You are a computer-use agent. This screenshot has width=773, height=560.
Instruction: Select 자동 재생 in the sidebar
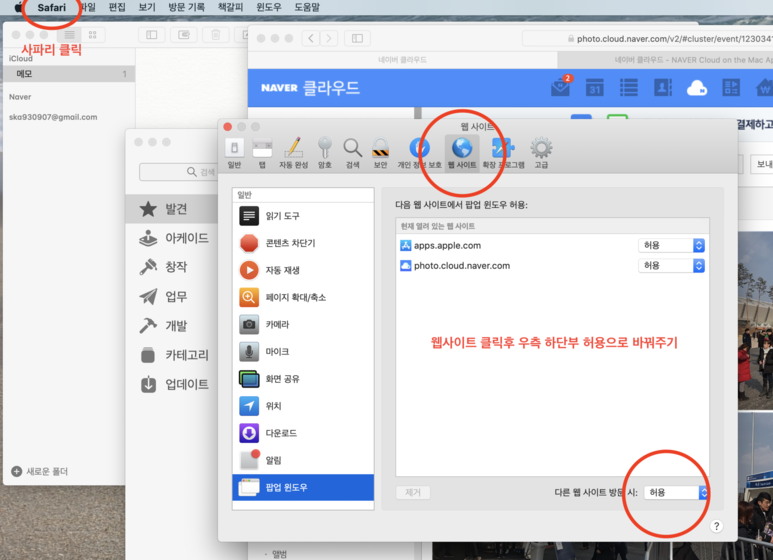click(x=303, y=270)
